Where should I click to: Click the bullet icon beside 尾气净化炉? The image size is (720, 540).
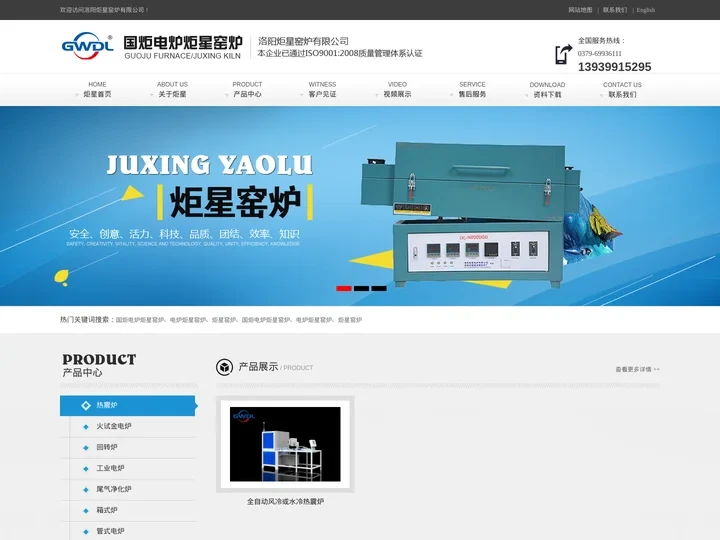point(86,490)
